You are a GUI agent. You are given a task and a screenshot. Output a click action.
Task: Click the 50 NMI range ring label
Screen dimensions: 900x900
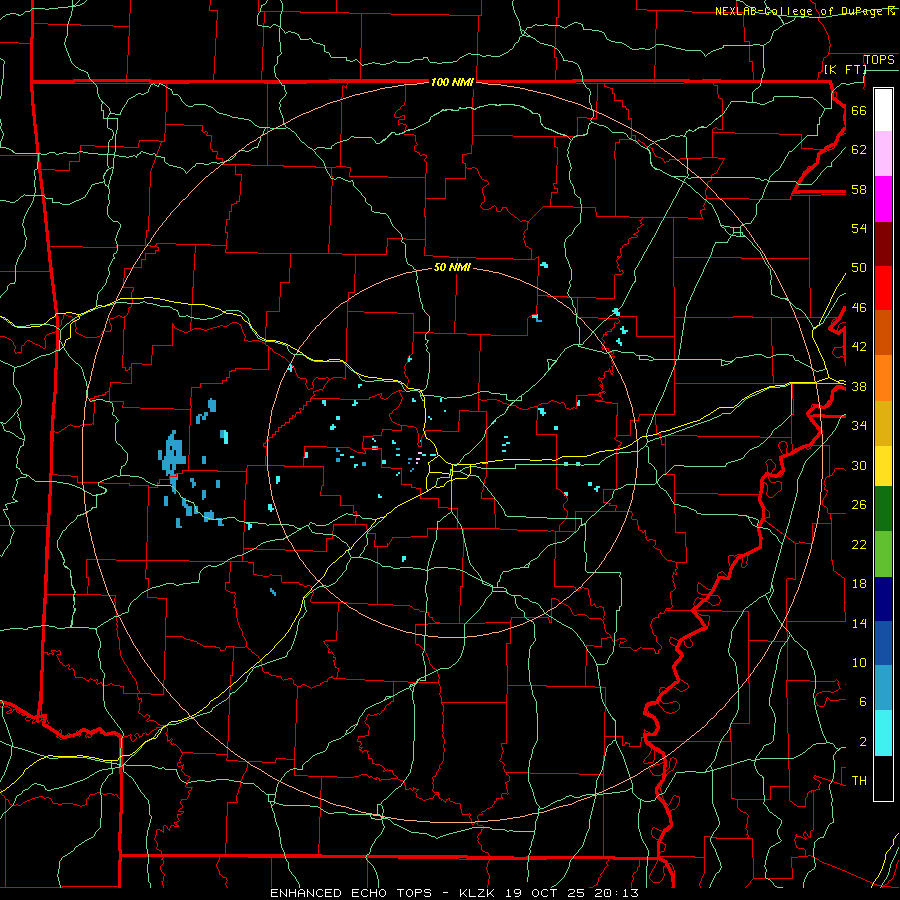coord(452,267)
